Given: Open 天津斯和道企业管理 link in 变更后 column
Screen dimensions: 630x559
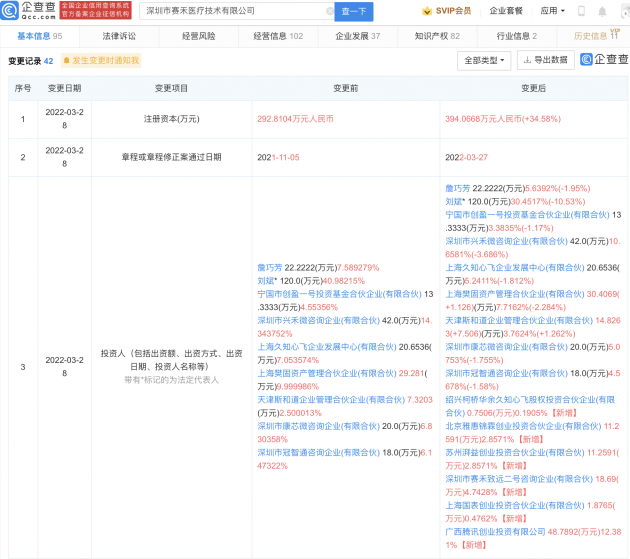Looking at the screenshot, I should click(x=519, y=321).
